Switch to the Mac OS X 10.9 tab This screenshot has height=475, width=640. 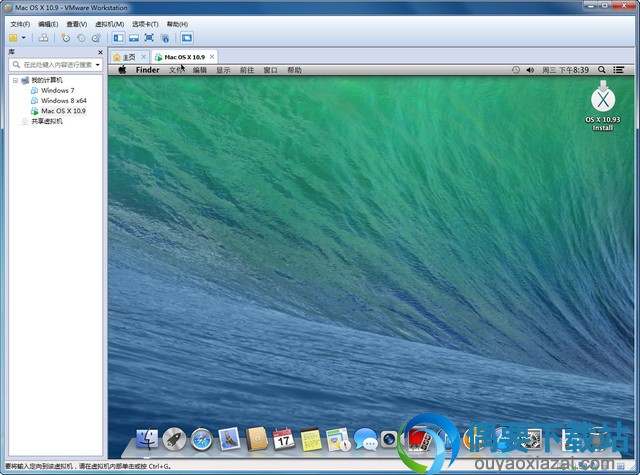pyautogui.click(x=184, y=57)
